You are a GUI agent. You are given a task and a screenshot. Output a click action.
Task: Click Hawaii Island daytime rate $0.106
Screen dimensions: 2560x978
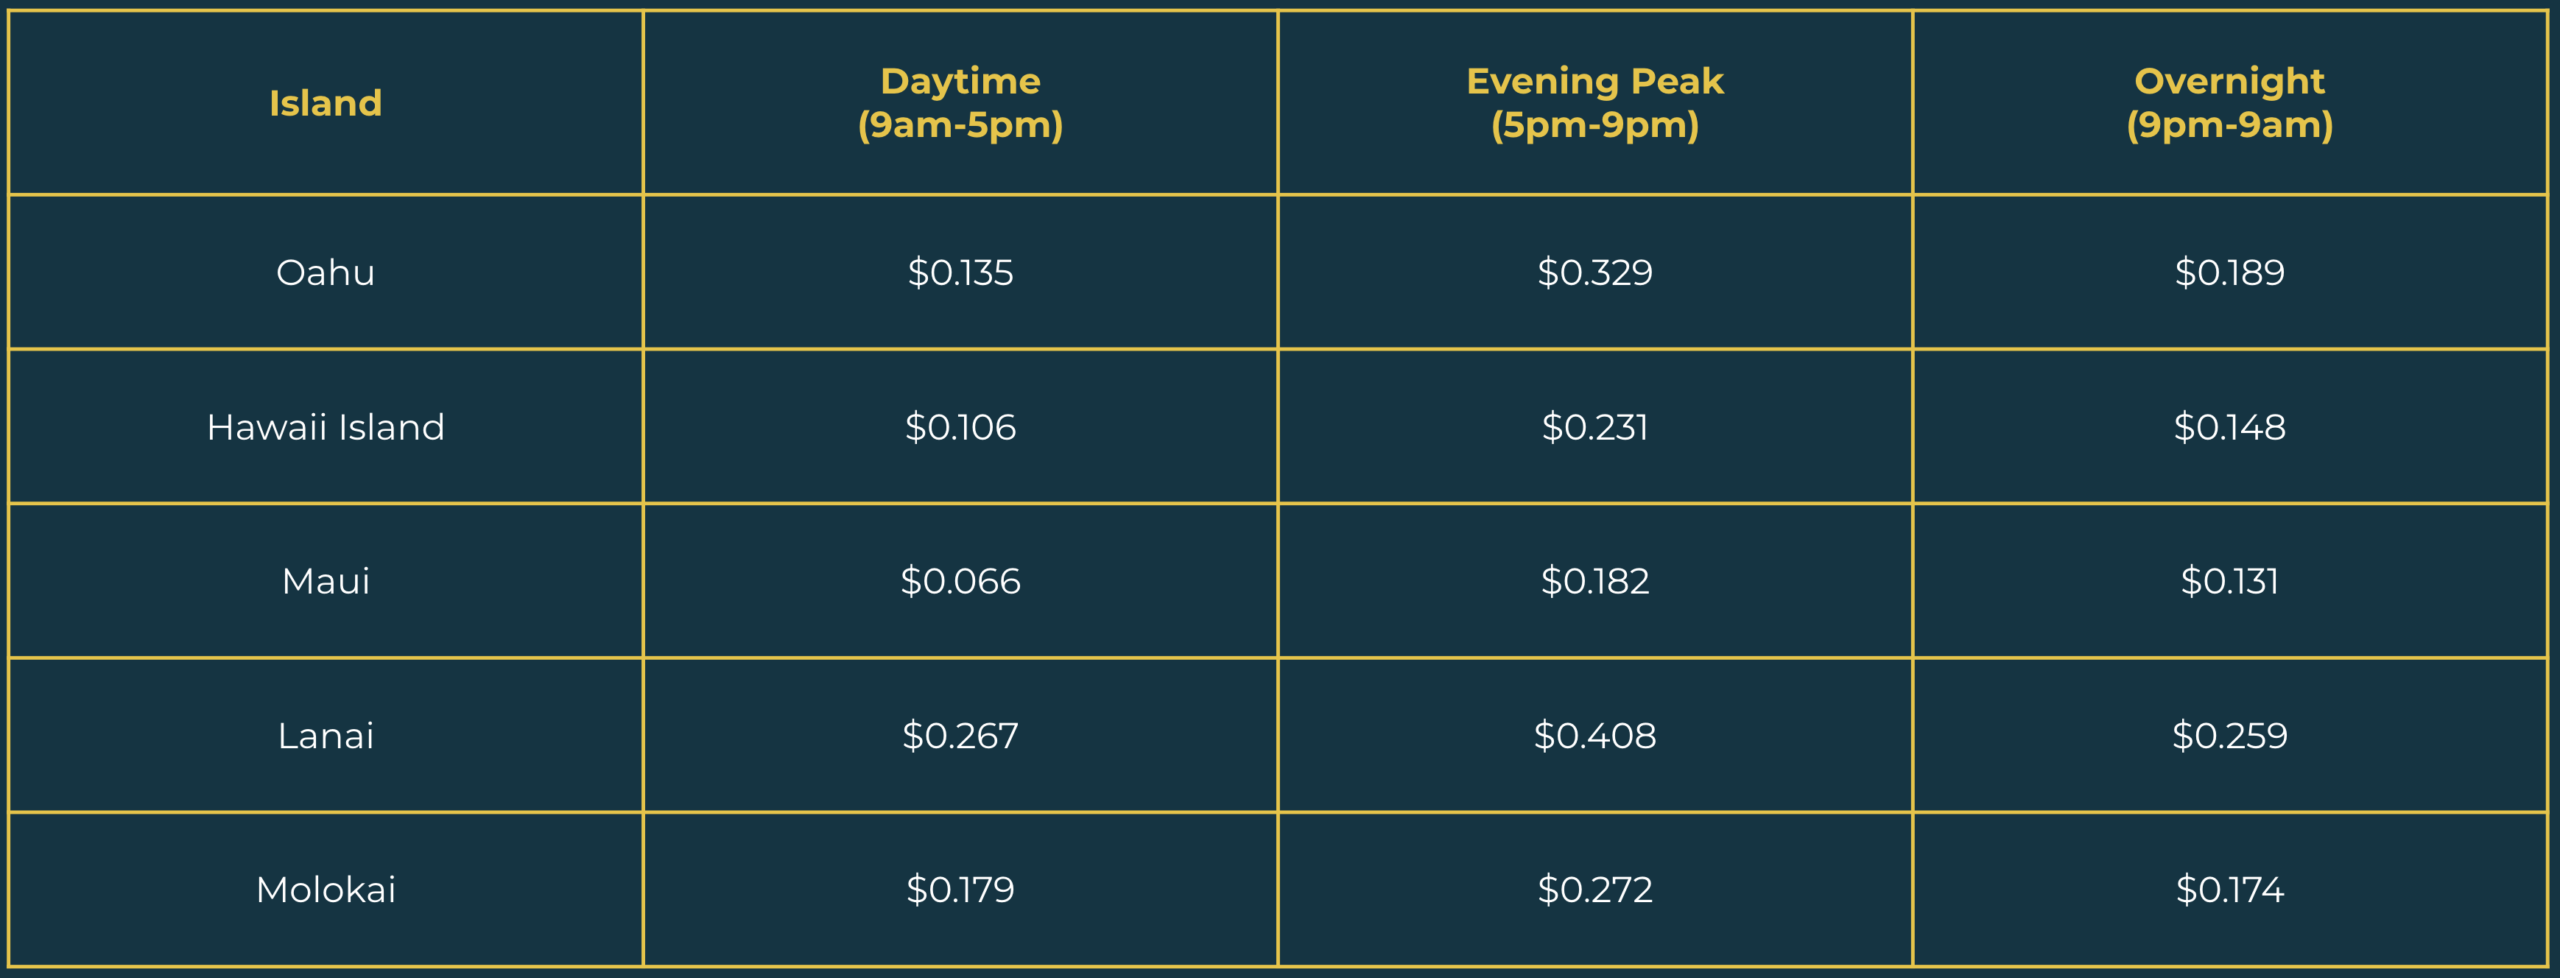pyautogui.click(x=960, y=427)
